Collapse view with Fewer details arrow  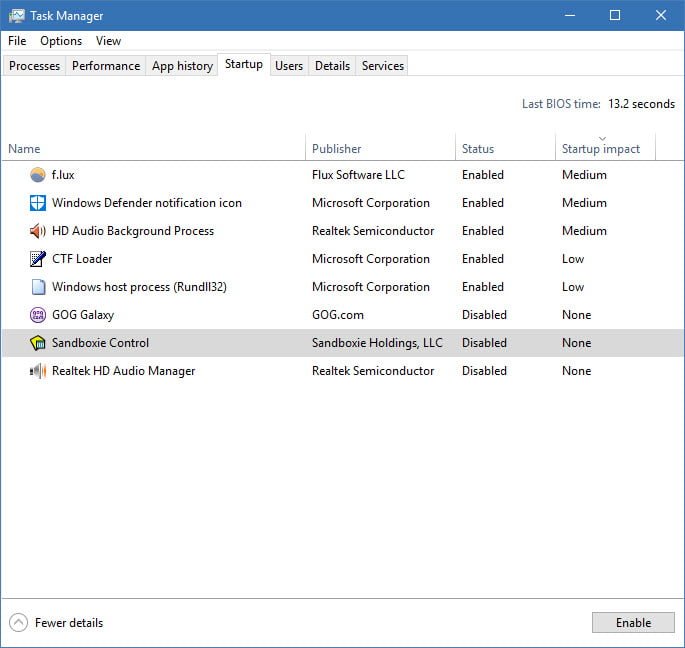tap(18, 623)
